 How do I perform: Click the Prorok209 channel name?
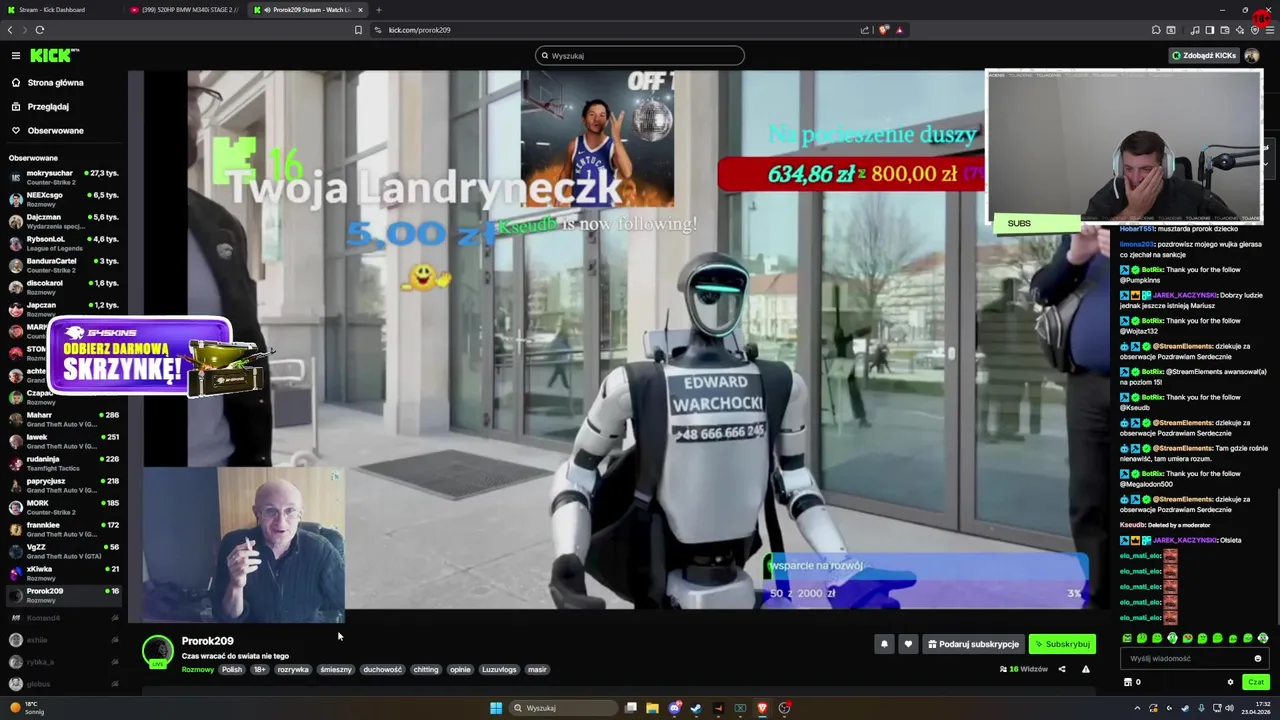207,641
